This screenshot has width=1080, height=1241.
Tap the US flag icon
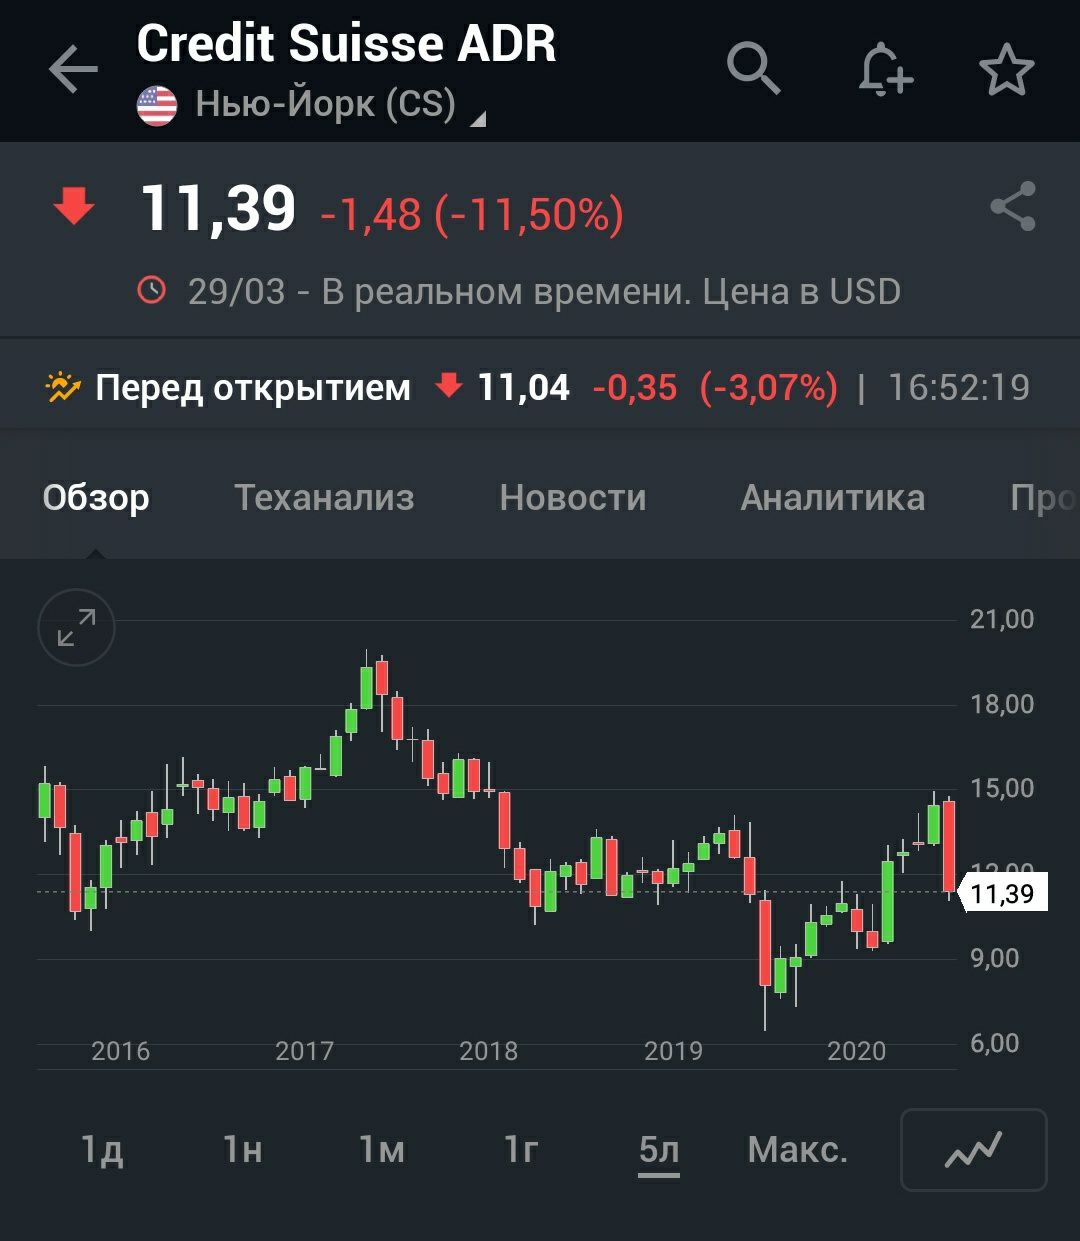[157, 106]
